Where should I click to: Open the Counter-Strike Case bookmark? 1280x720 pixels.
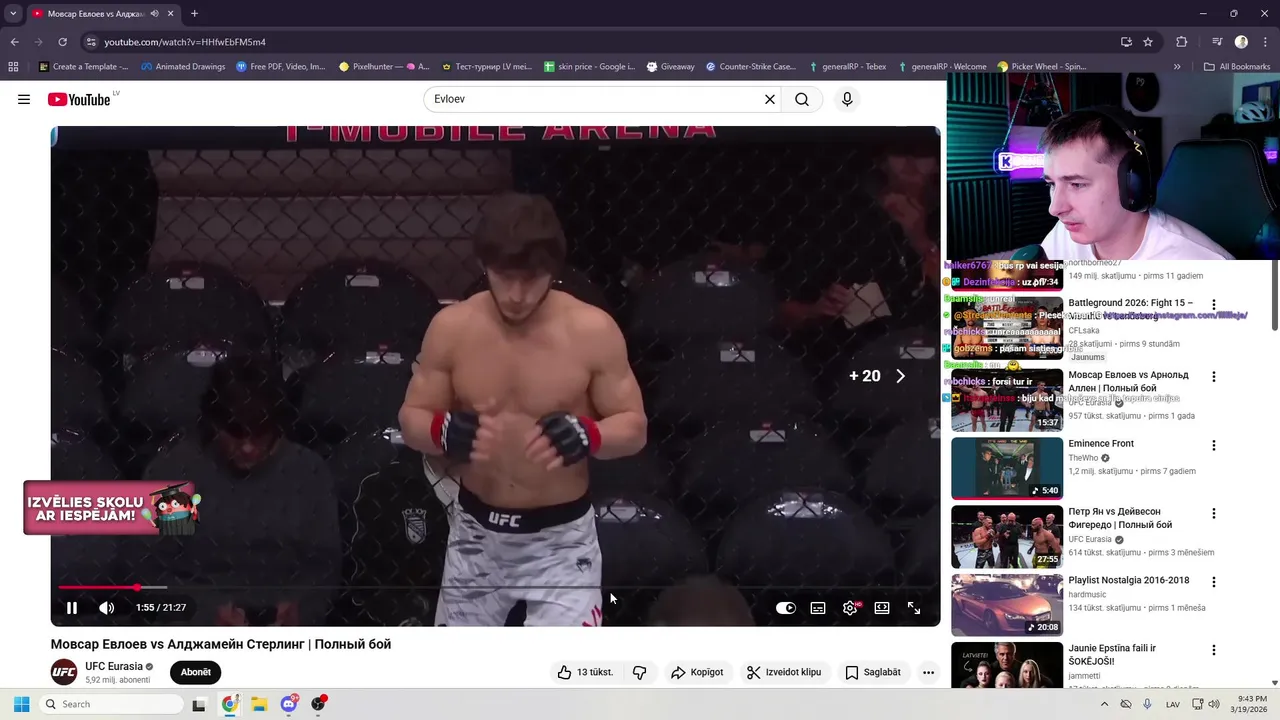750,67
